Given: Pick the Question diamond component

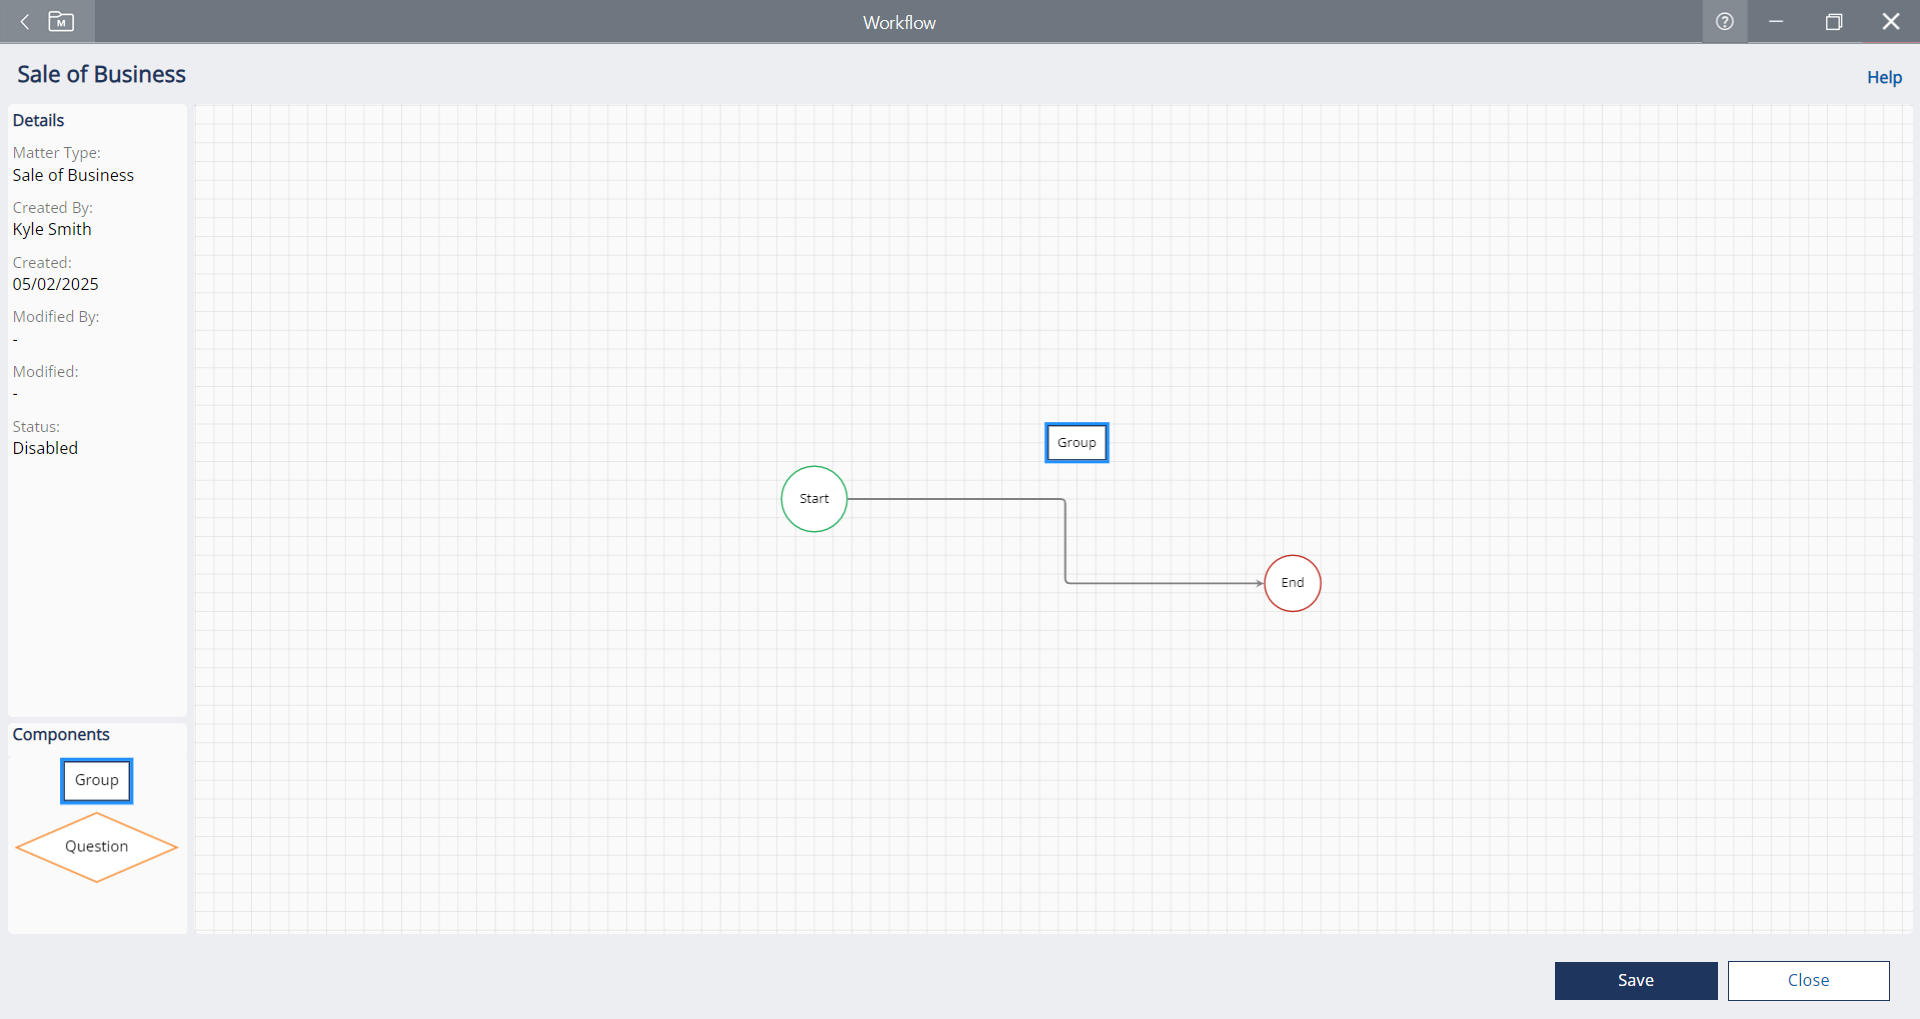Looking at the screenshot, I should click(x=96, y=847).
